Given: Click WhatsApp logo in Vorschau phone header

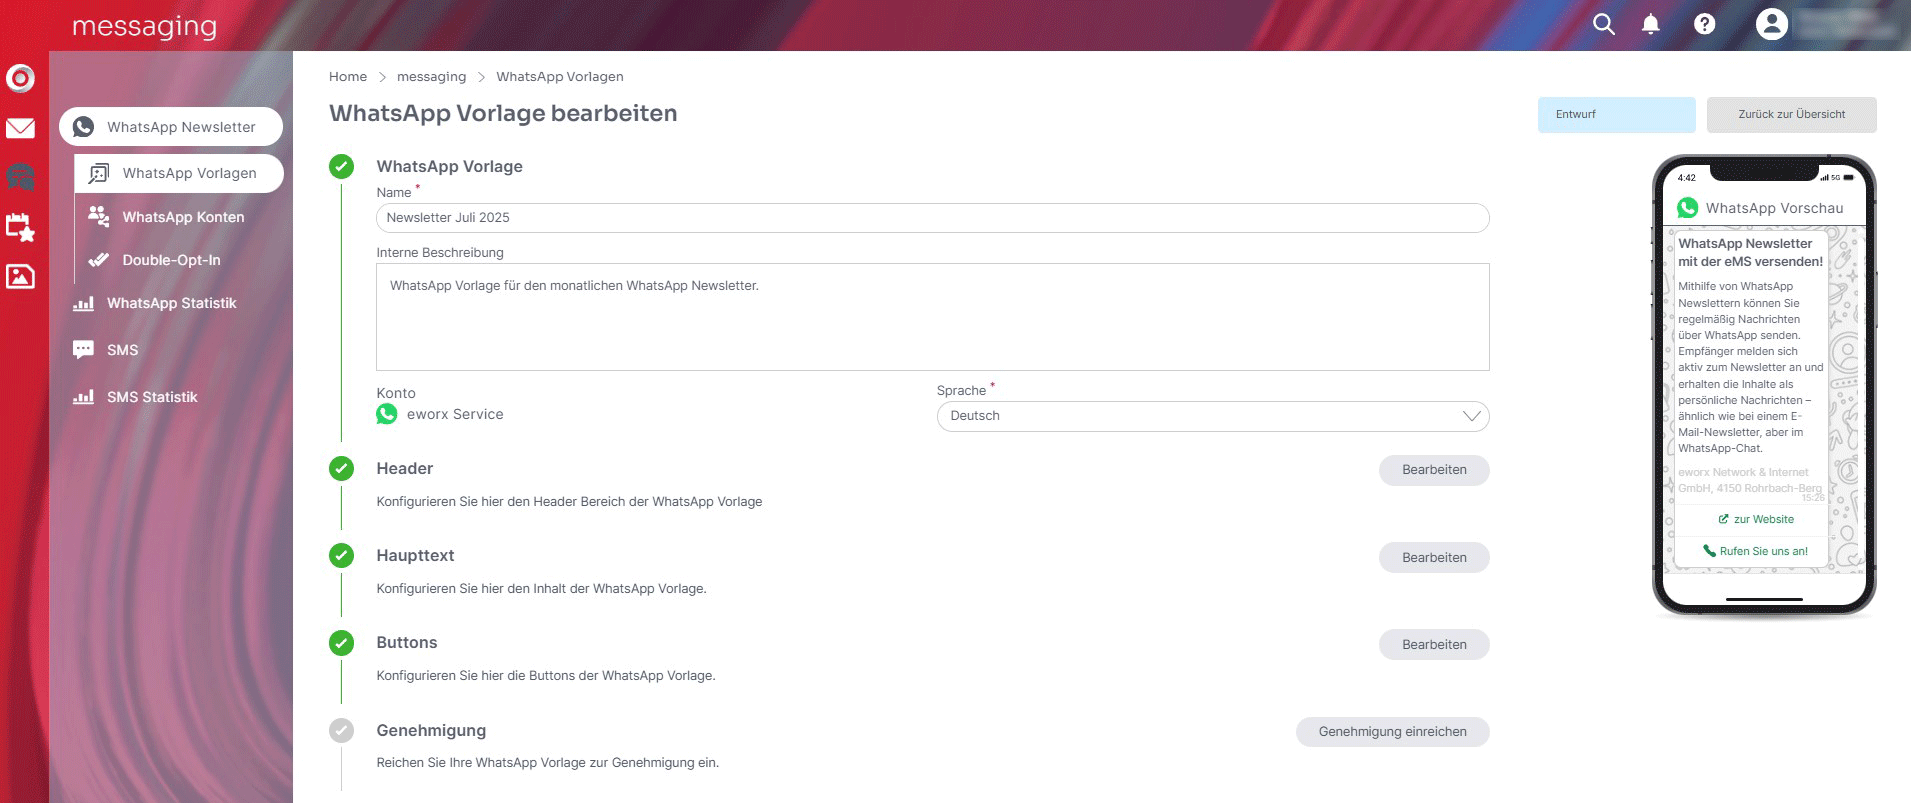Looking at the screenshot, I should coord(1688,208).
